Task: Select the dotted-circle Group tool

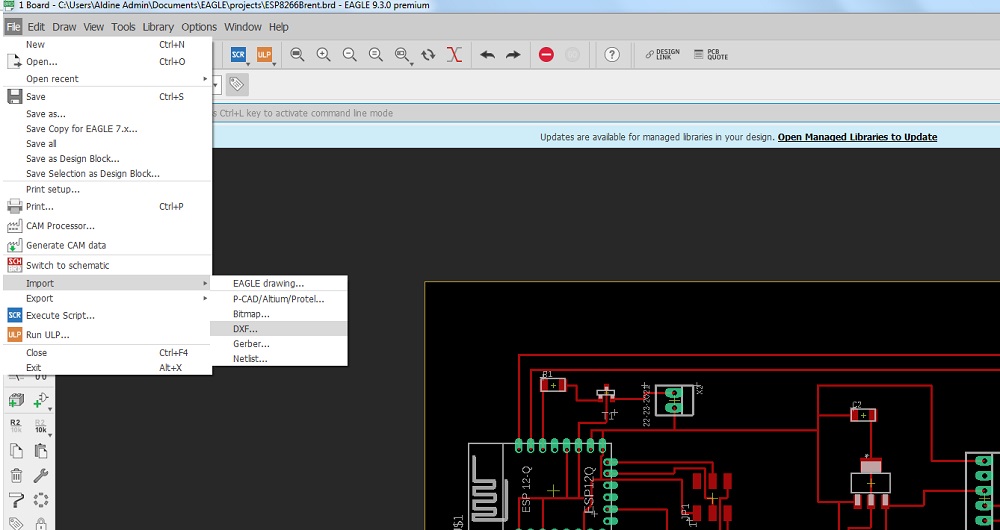Action: [41, 500]
